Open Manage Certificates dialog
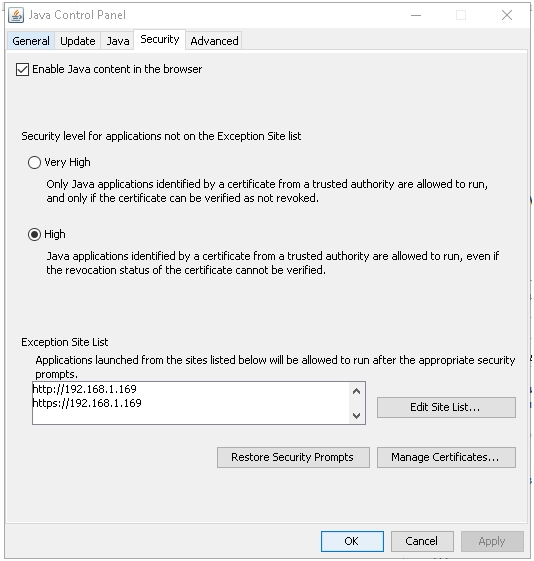534x561 pixels. [x=446, y=457]
